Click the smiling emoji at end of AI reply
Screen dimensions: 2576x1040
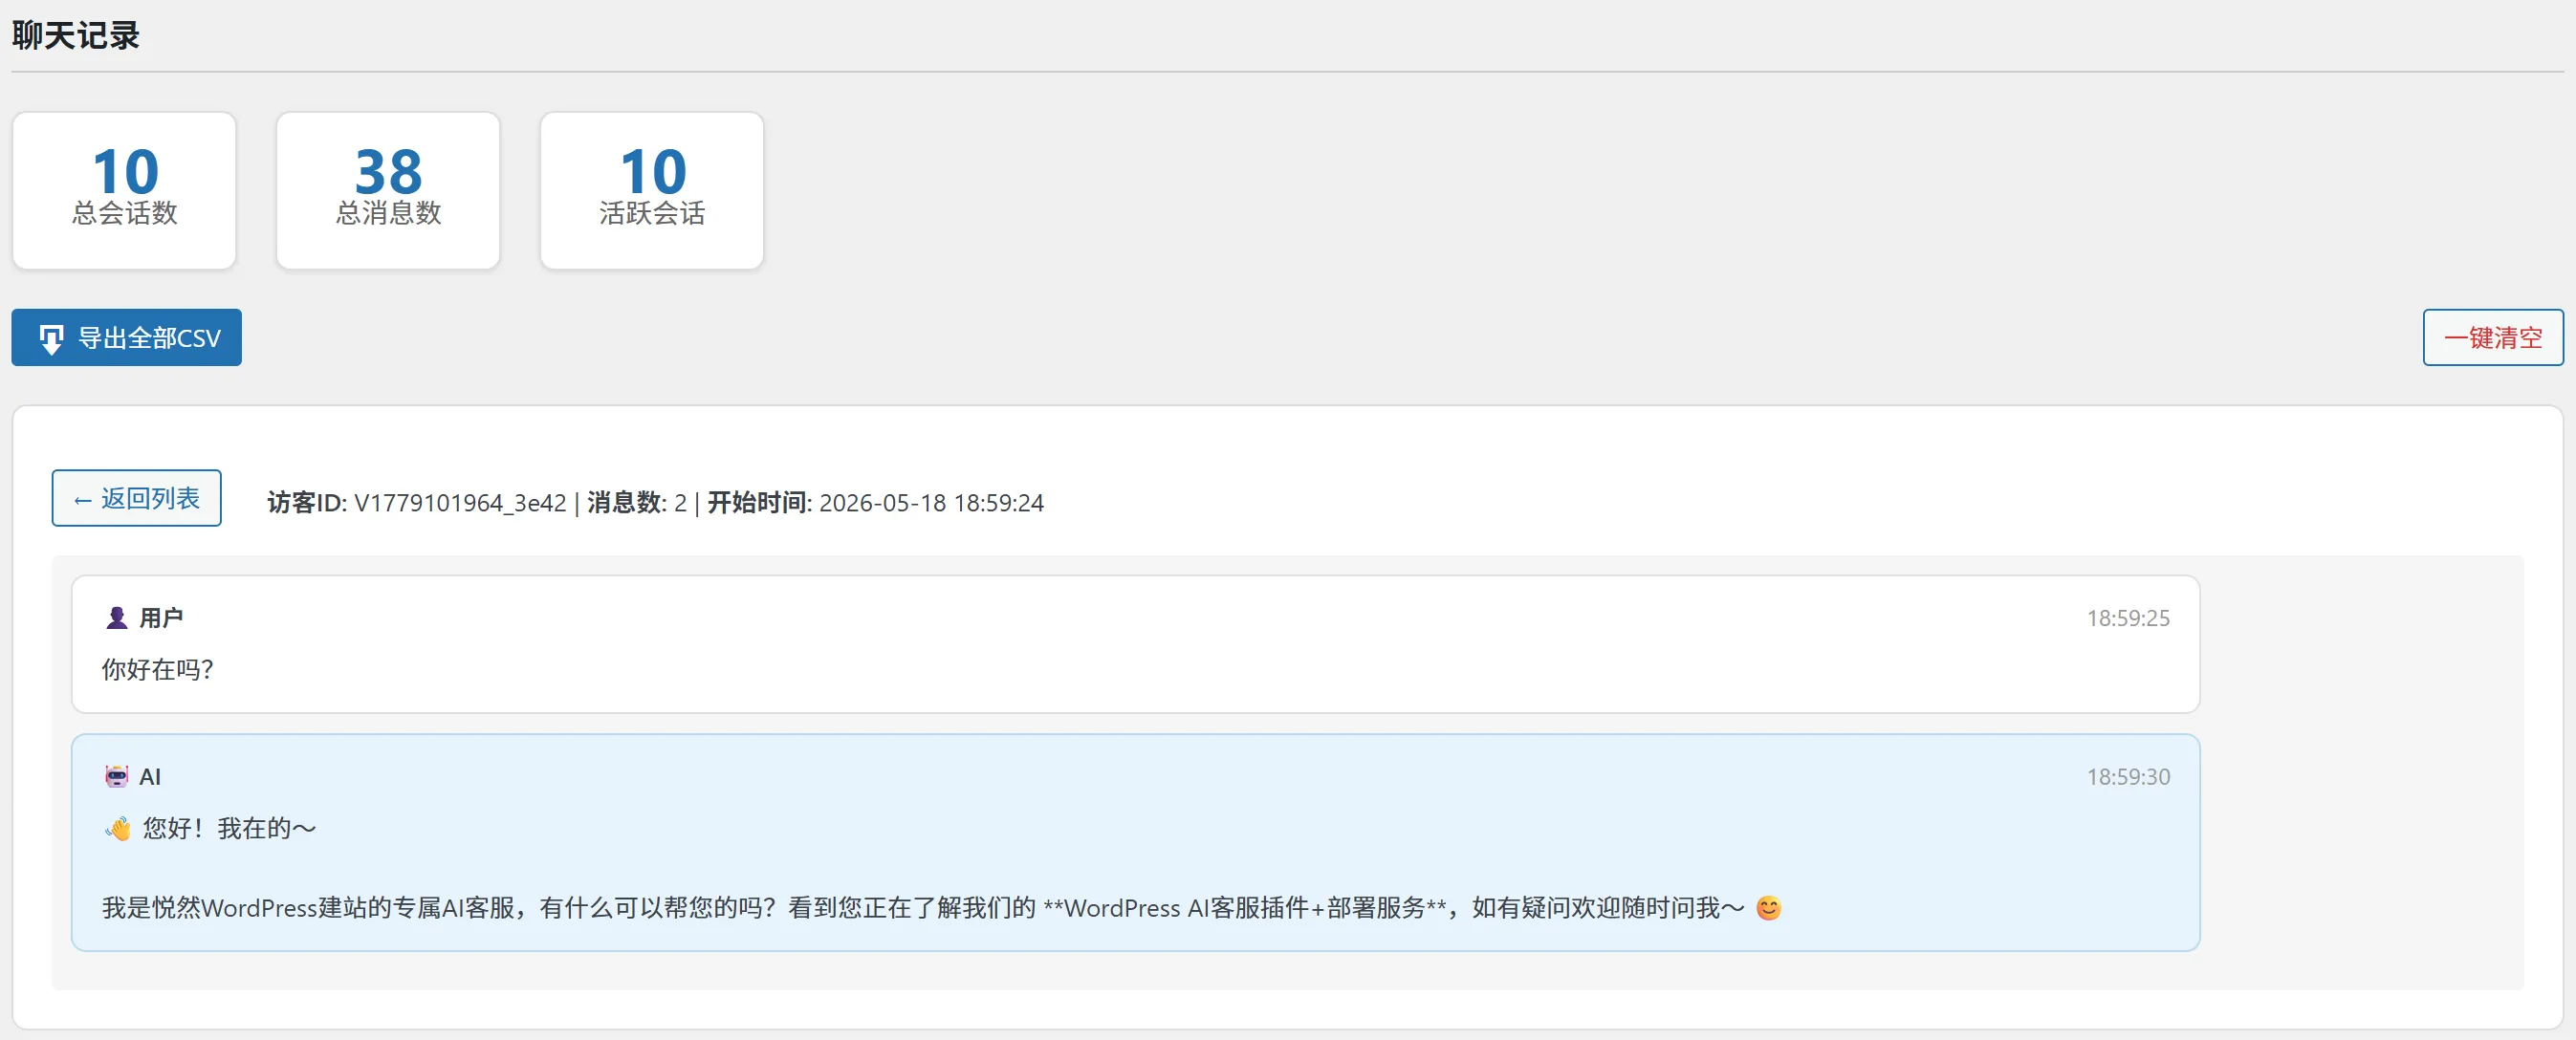click(x=1768, y=908)
